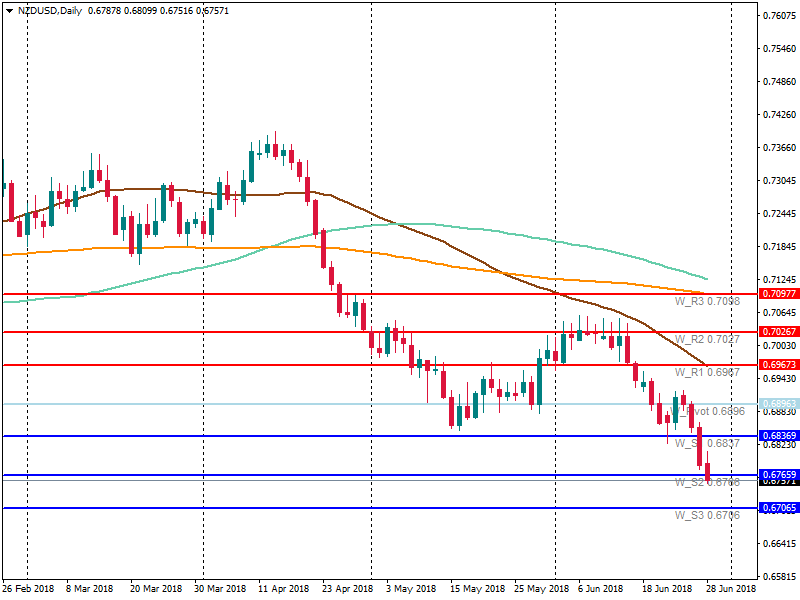Image resolution: width=800 pixels, height=600 pixels.
Task: Click the triangle icon beside NZDUSD,Daily title
Action: coord(9,11)
